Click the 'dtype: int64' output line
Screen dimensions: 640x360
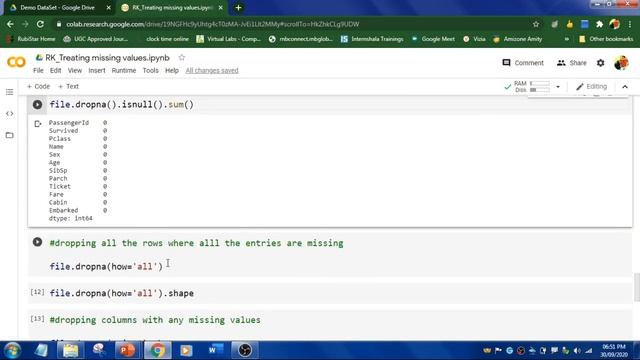pyautogui.click(x=71, y=218)
